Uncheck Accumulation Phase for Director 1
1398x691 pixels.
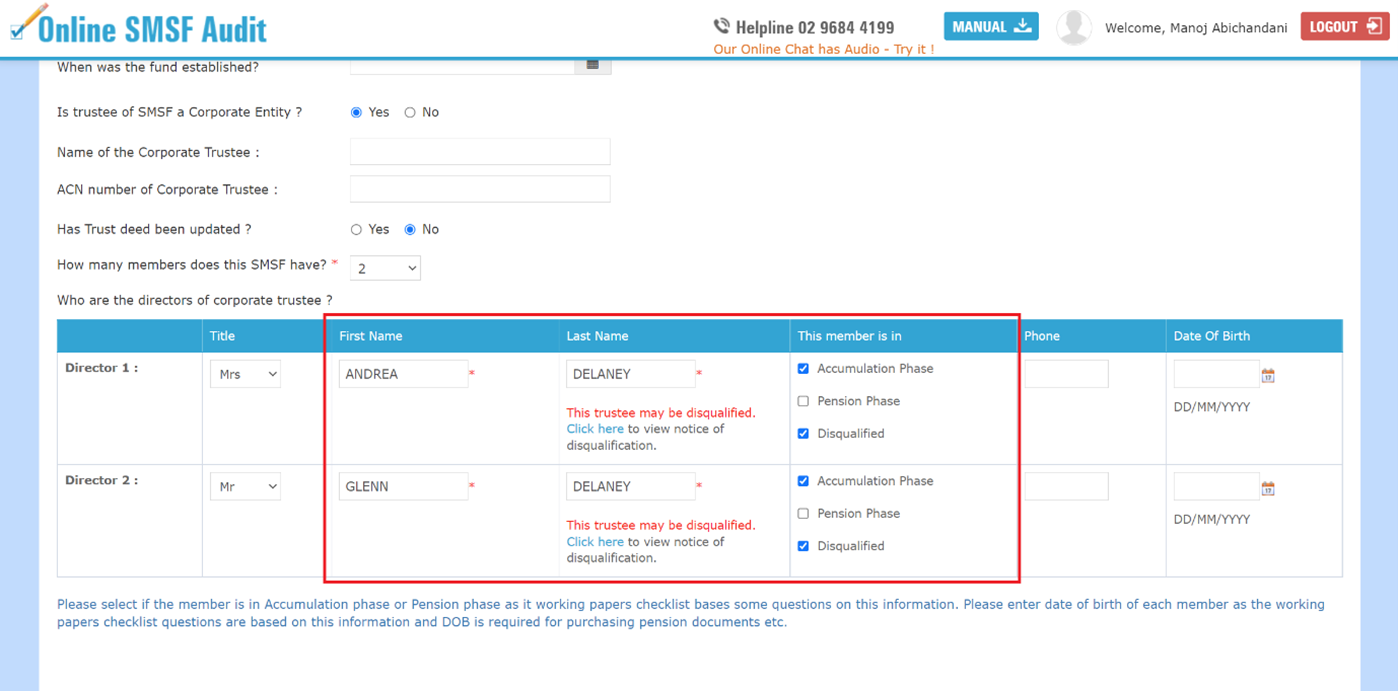(803, 369)
